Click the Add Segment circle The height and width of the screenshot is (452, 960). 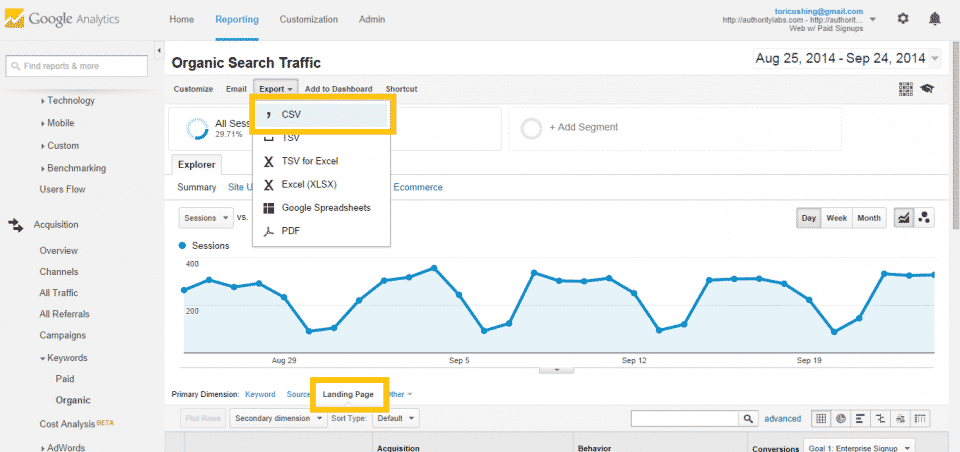(x=531, y=129)
